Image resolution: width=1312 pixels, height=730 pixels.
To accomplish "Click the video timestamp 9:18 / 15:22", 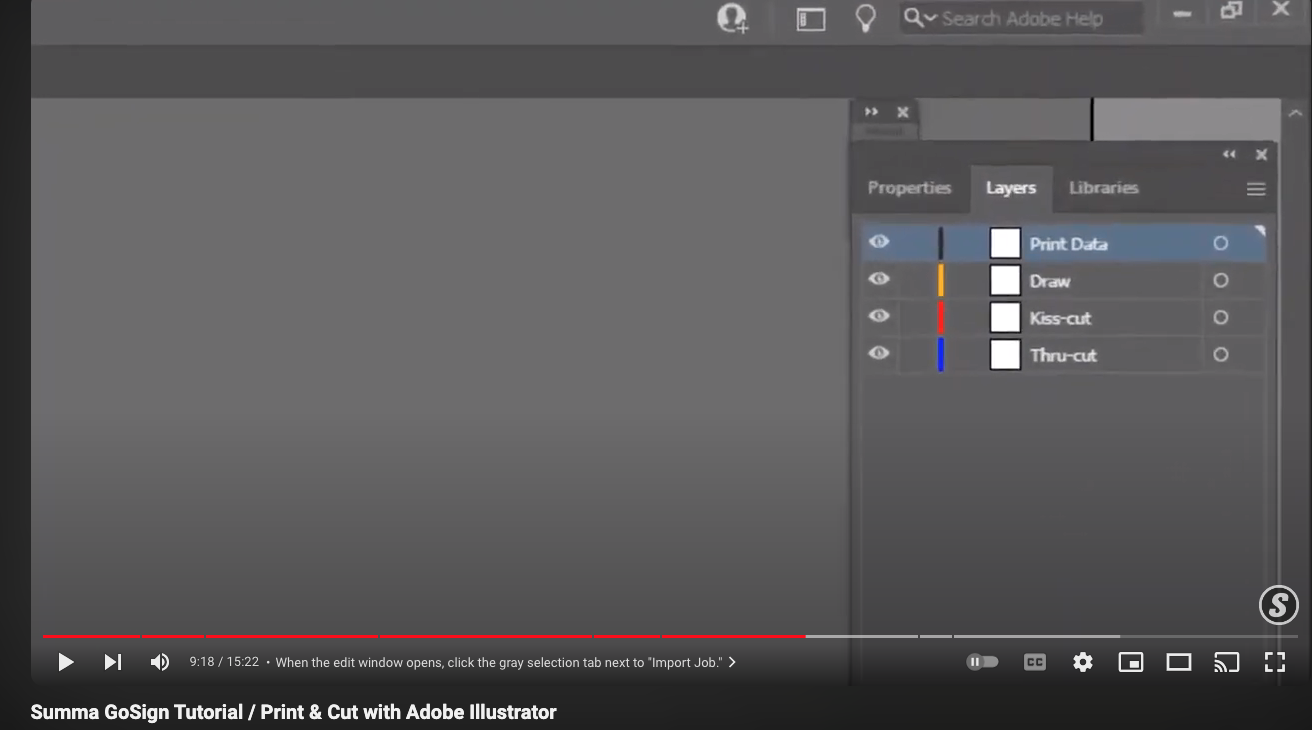I will [224, 662].
